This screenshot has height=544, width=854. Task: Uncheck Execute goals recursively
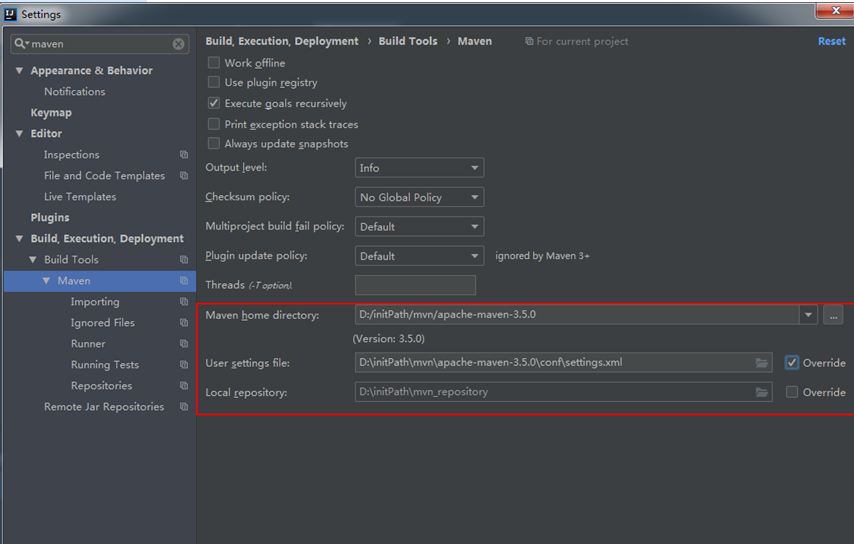click(214, 103)
